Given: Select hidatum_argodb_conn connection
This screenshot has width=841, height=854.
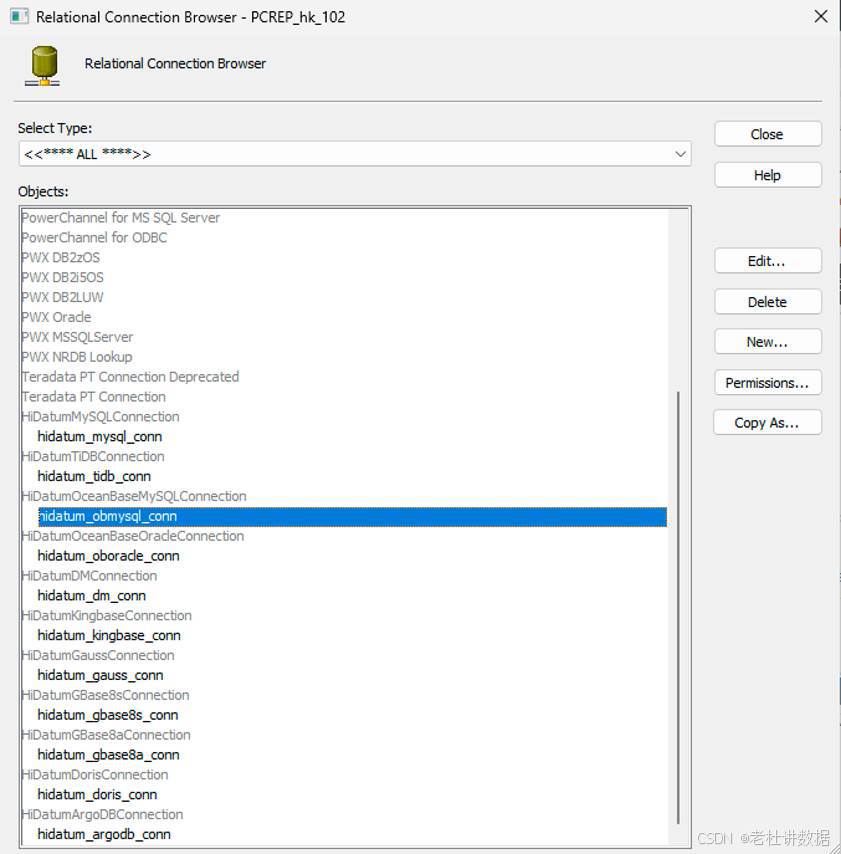Looking at the screenshot, I should (104, 834).
